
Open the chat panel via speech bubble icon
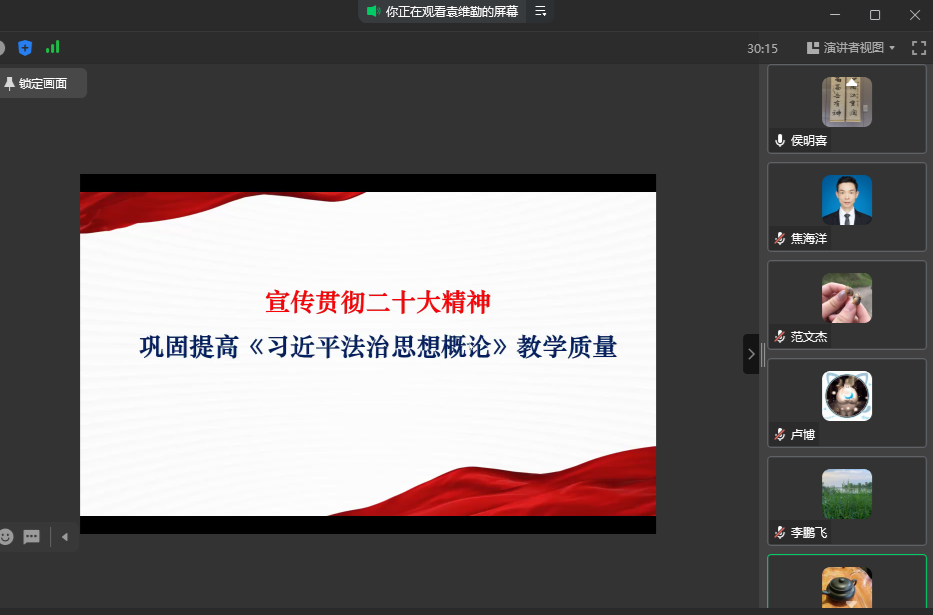[x=31, y=537]
